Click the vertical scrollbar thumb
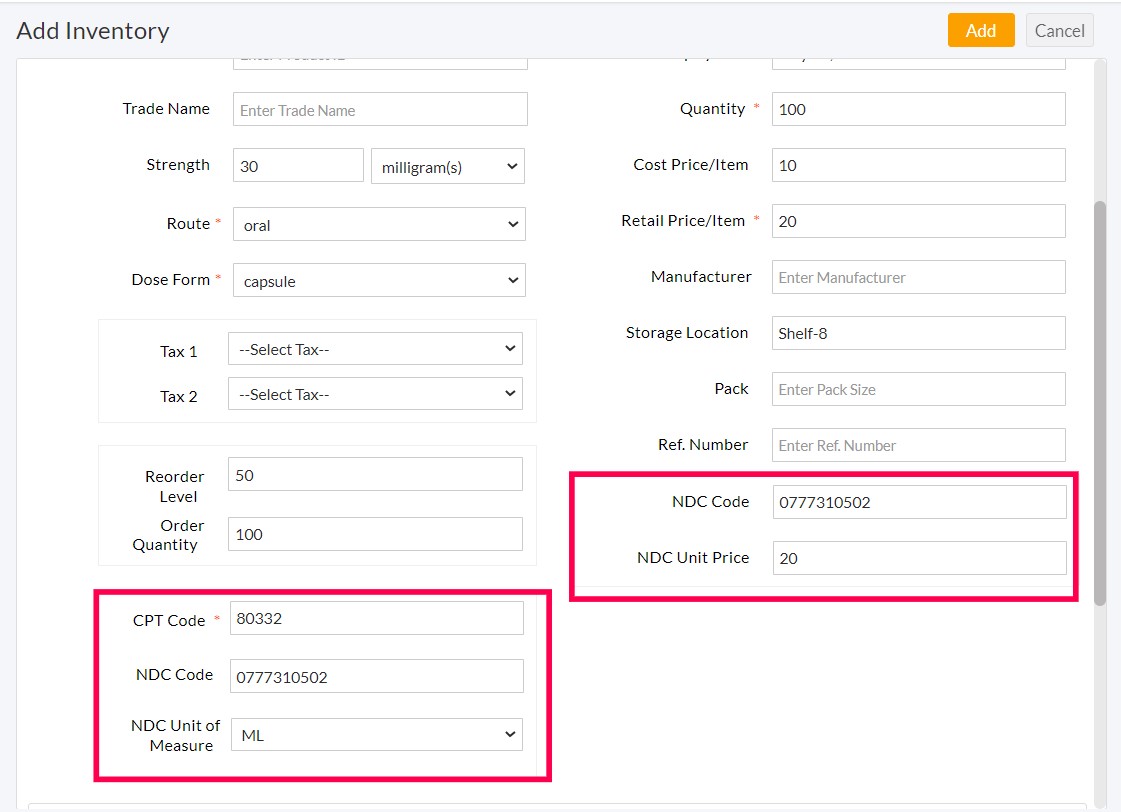The height and width of the screenshot is (812, 1121). click(x=1100, y=400)
